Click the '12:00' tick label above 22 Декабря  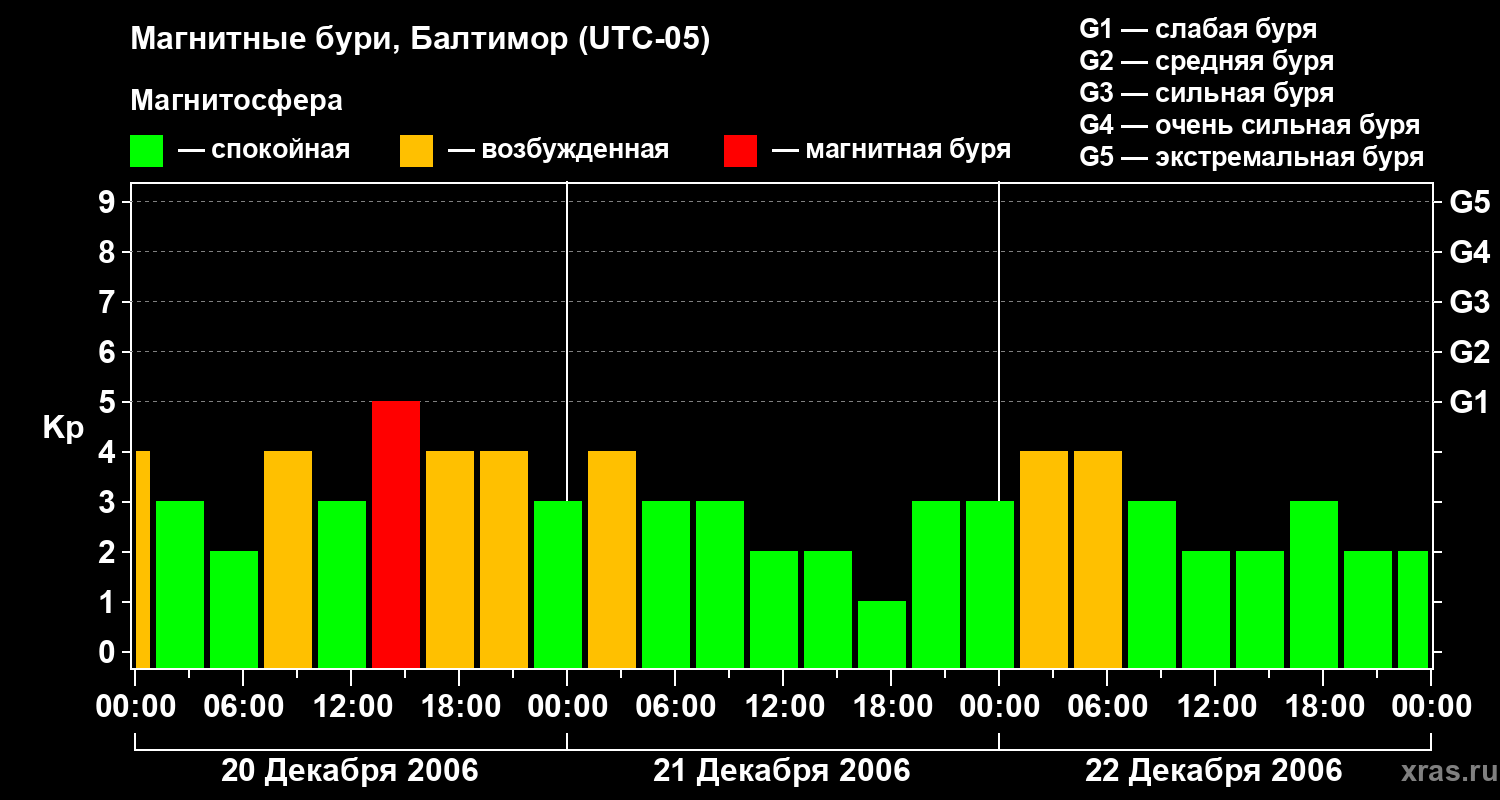coord(1215,706)
